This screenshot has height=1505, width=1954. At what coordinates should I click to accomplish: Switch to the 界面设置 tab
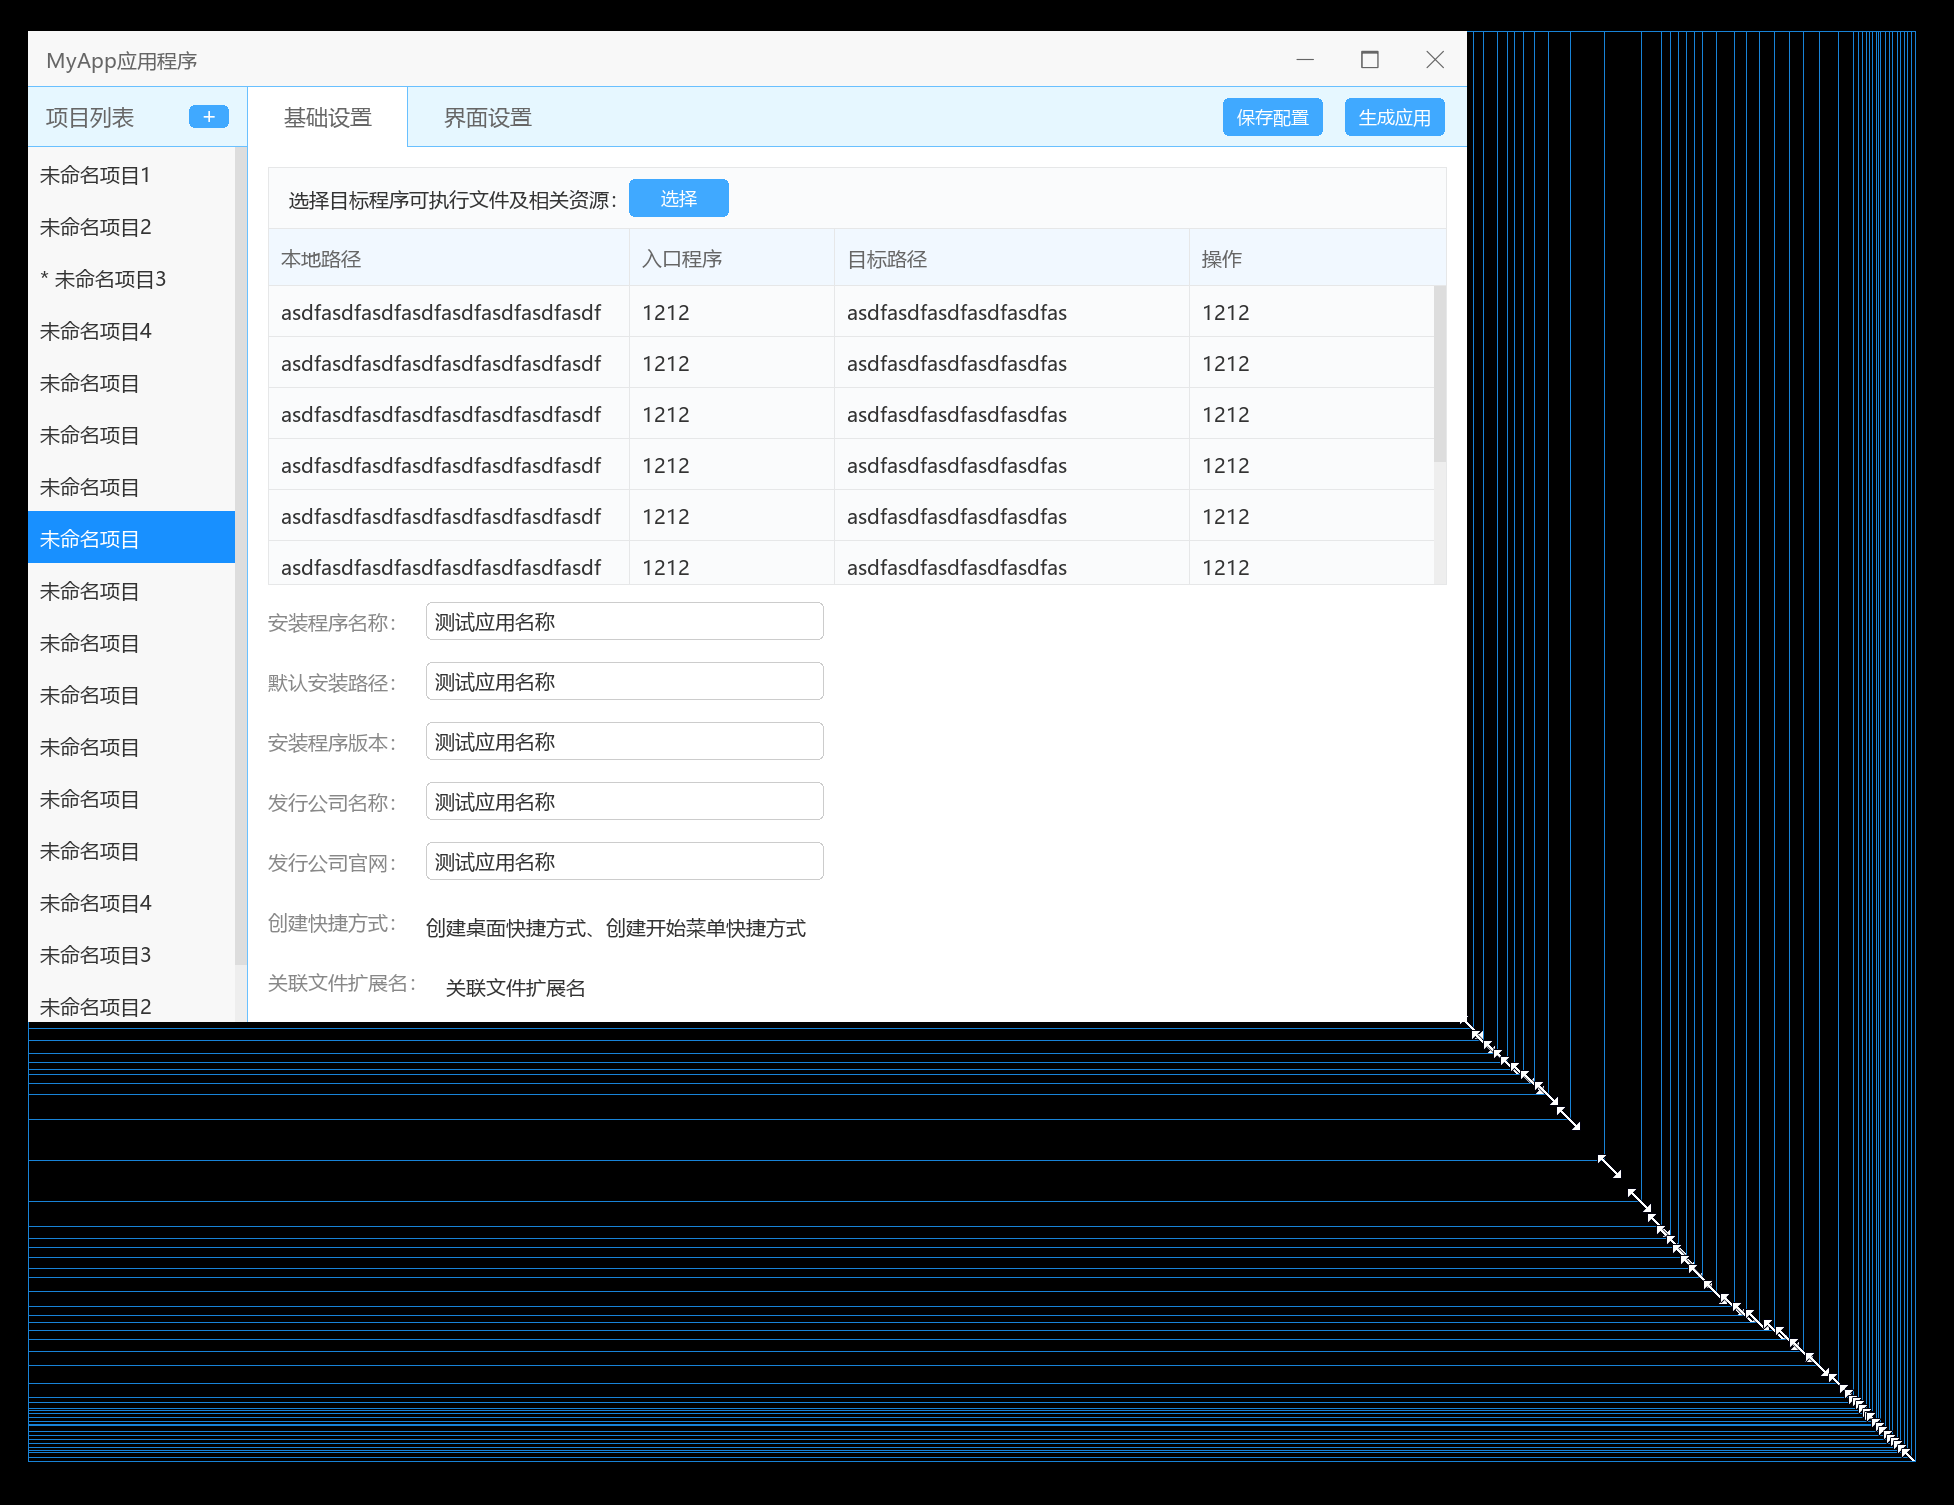tap(487, 118)
